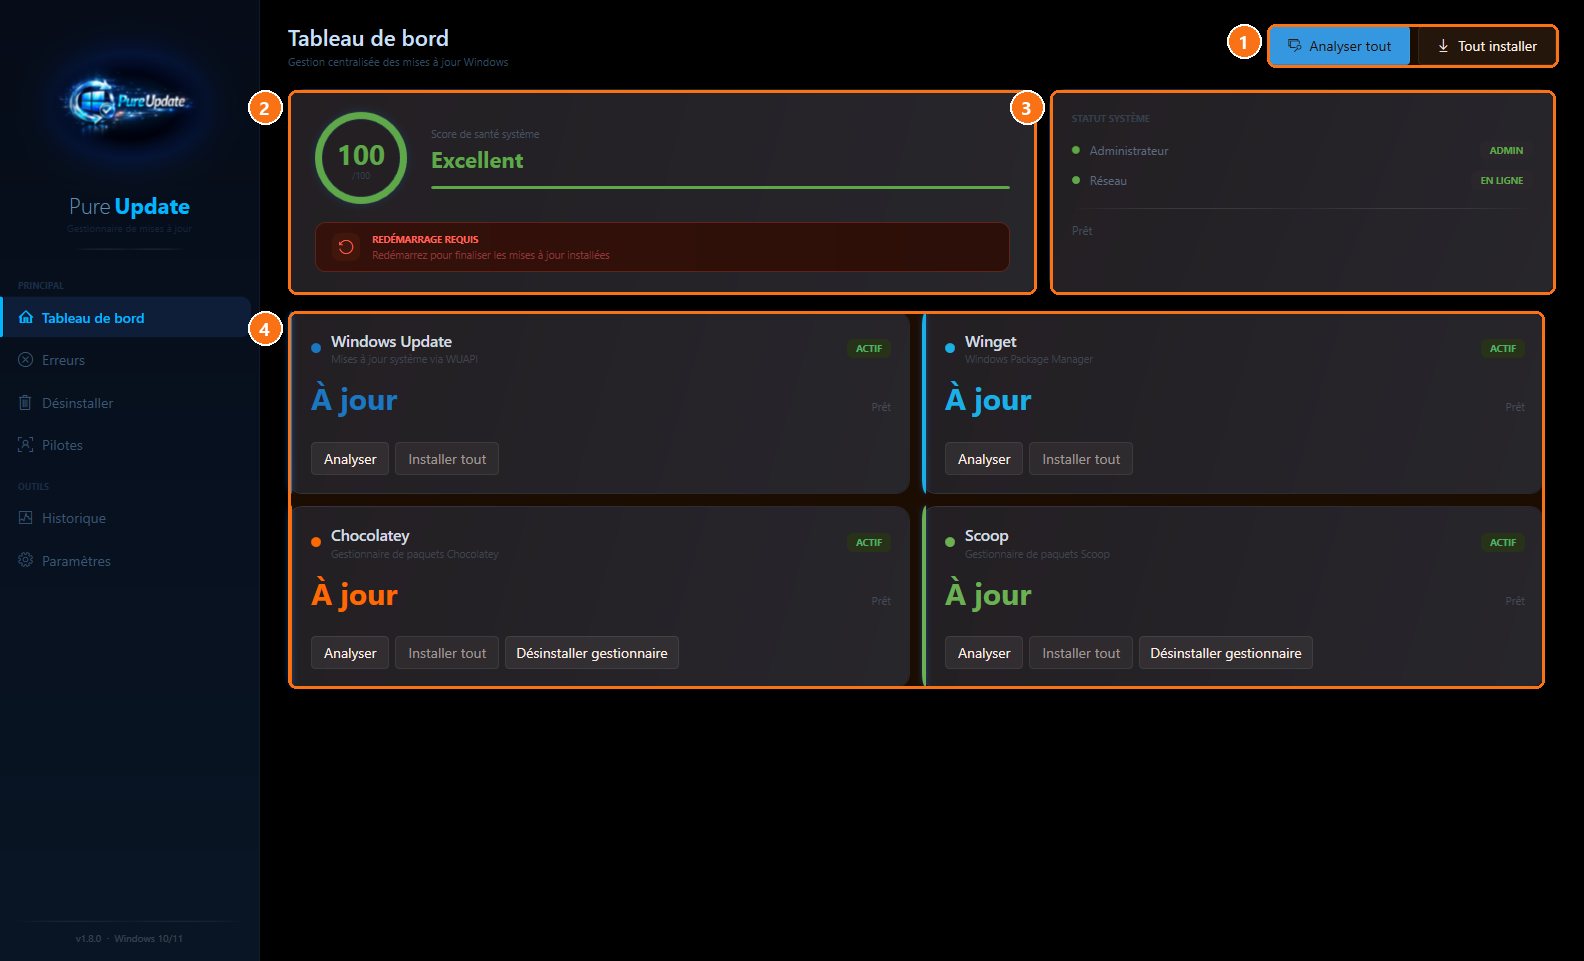Click the circled X icon beside Erreurs
The width and height of the screenshot is (1584, 961).
point(26,360)
